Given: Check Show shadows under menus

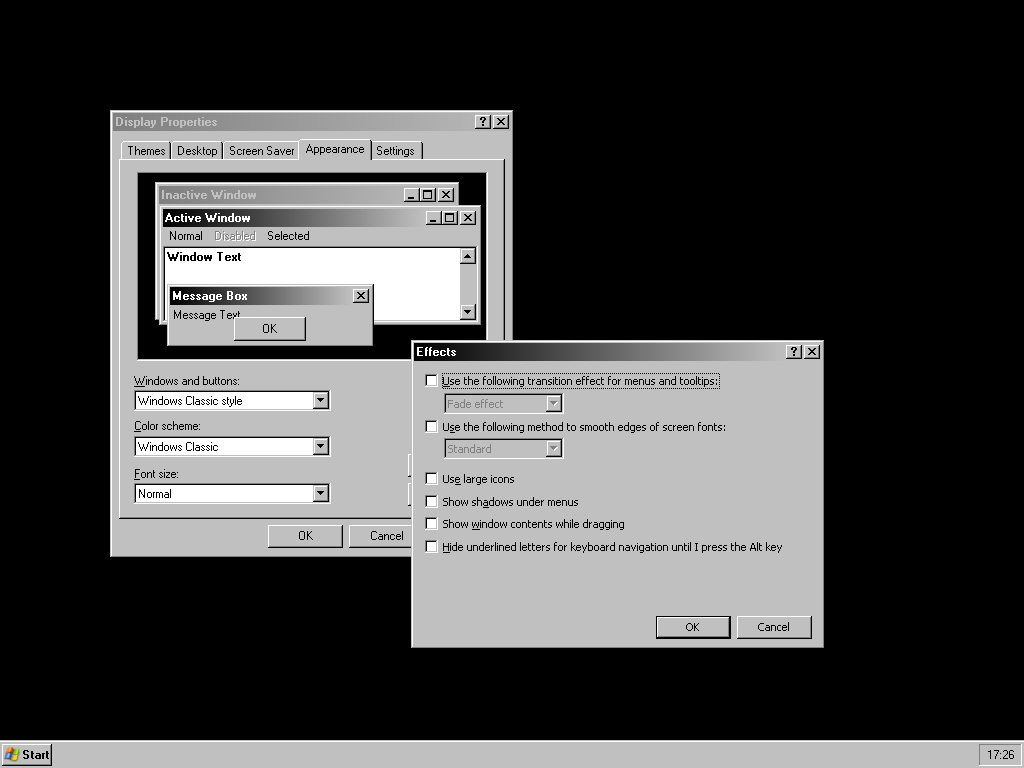Looking at the screenshot, I should coord(431,502).
